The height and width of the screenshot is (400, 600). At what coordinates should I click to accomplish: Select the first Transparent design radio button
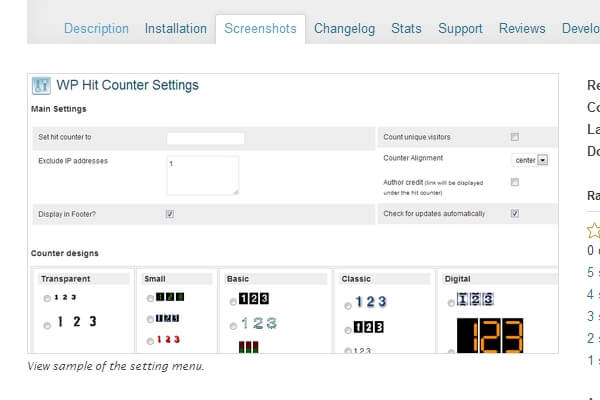point(46,298)
